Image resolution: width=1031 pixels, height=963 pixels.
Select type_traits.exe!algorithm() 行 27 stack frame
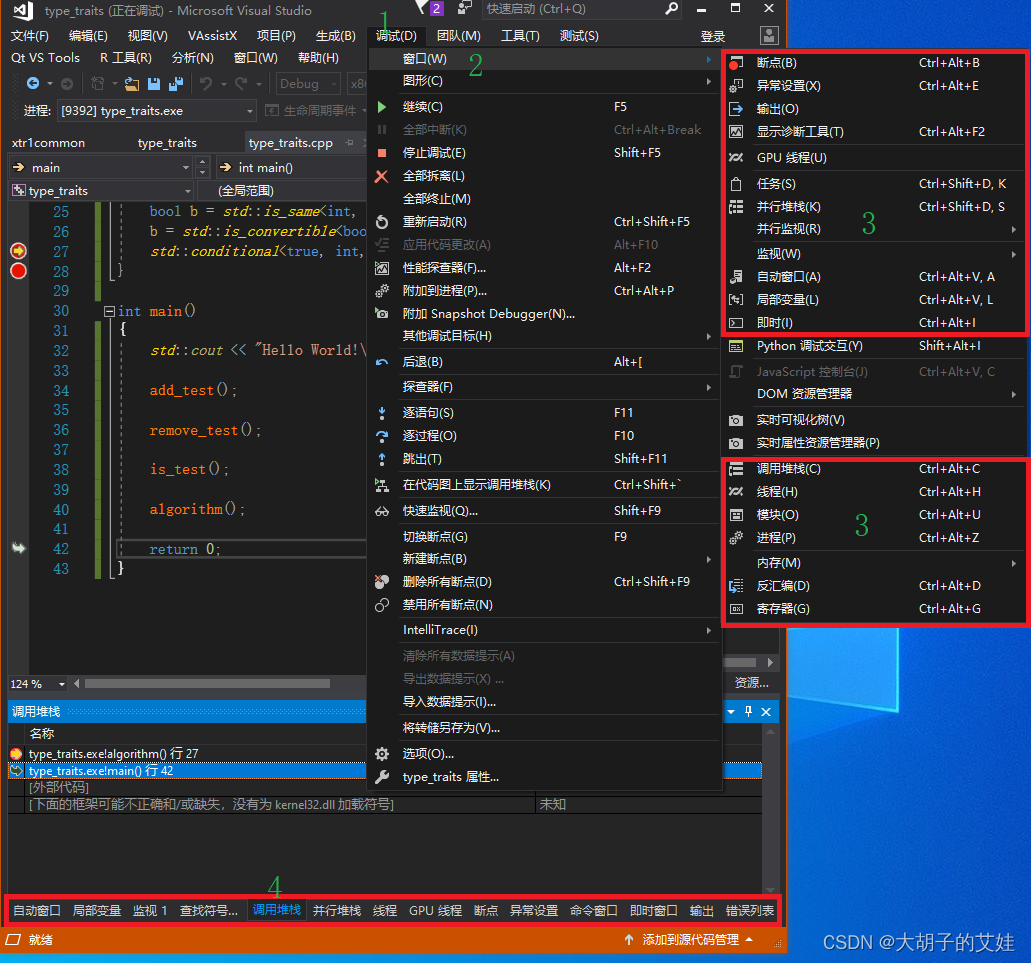coord(113,754)
